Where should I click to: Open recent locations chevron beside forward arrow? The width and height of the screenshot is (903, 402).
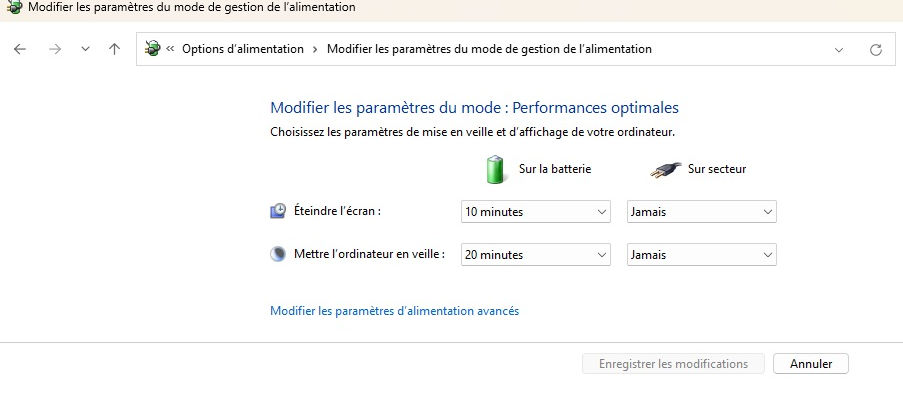(85, 50)
